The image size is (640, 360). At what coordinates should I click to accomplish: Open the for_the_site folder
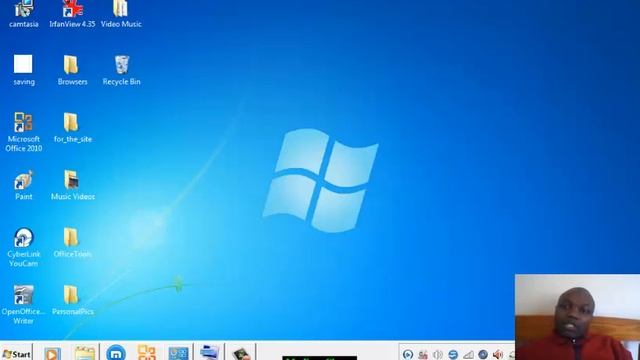click(72, 127)
